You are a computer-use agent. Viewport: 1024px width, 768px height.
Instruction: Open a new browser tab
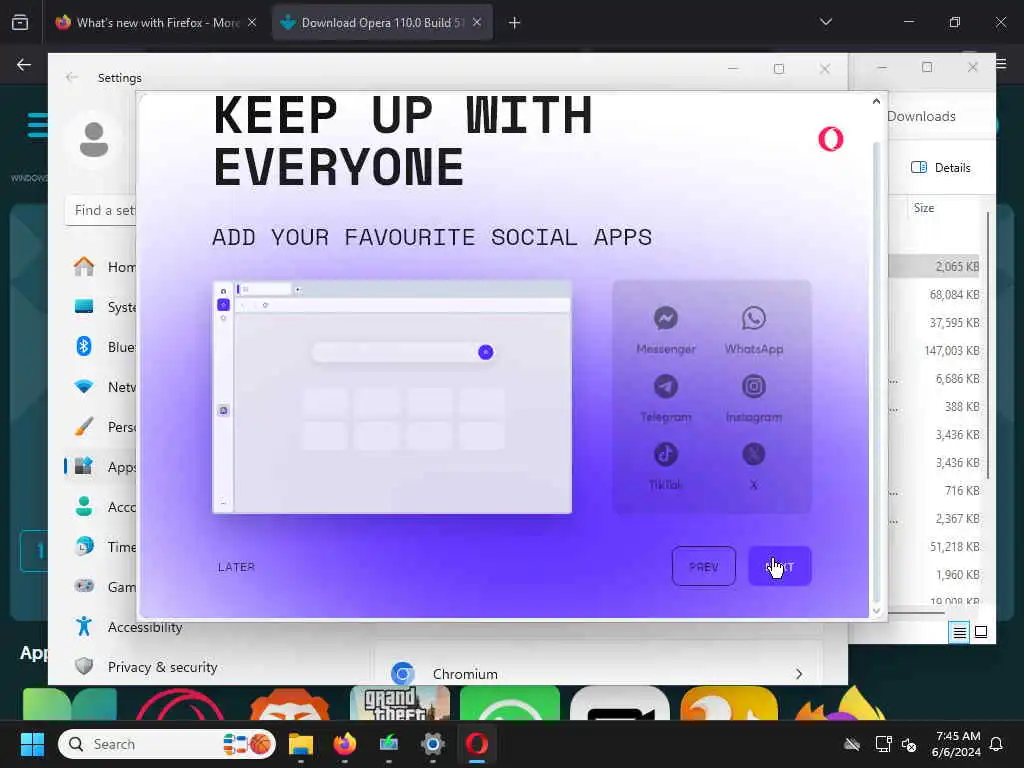point(515,23)
